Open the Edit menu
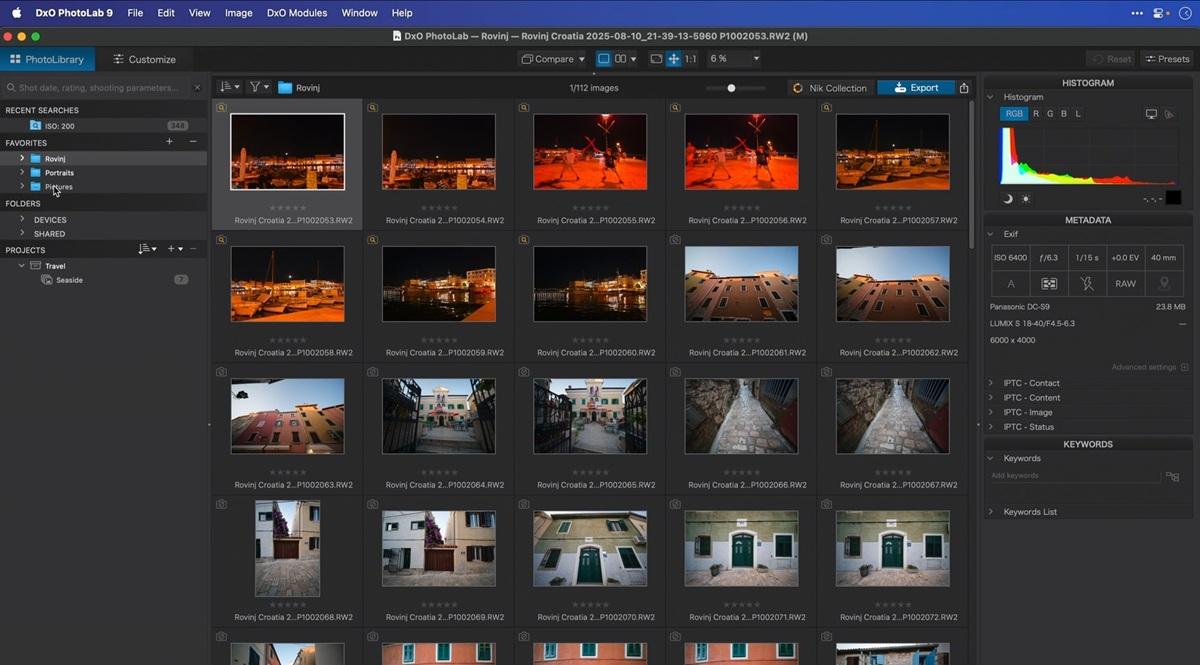Screen dimensions: 1200x665 pyautogui.click(x=166, y=13)
